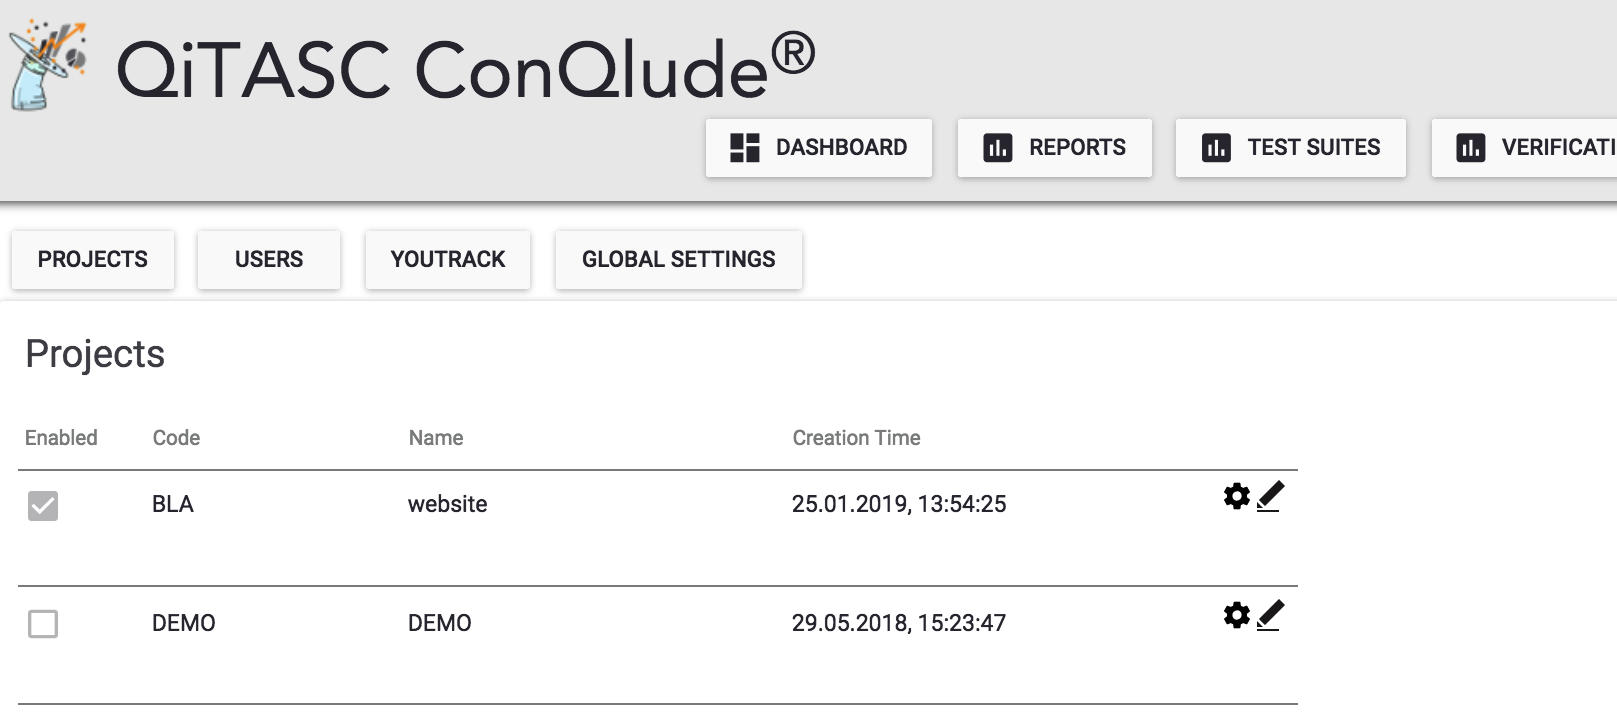Screen dimensions: 1617x718
Task: Select creation time 25.01.2019, 13:54:25
Action: [899, 504]
